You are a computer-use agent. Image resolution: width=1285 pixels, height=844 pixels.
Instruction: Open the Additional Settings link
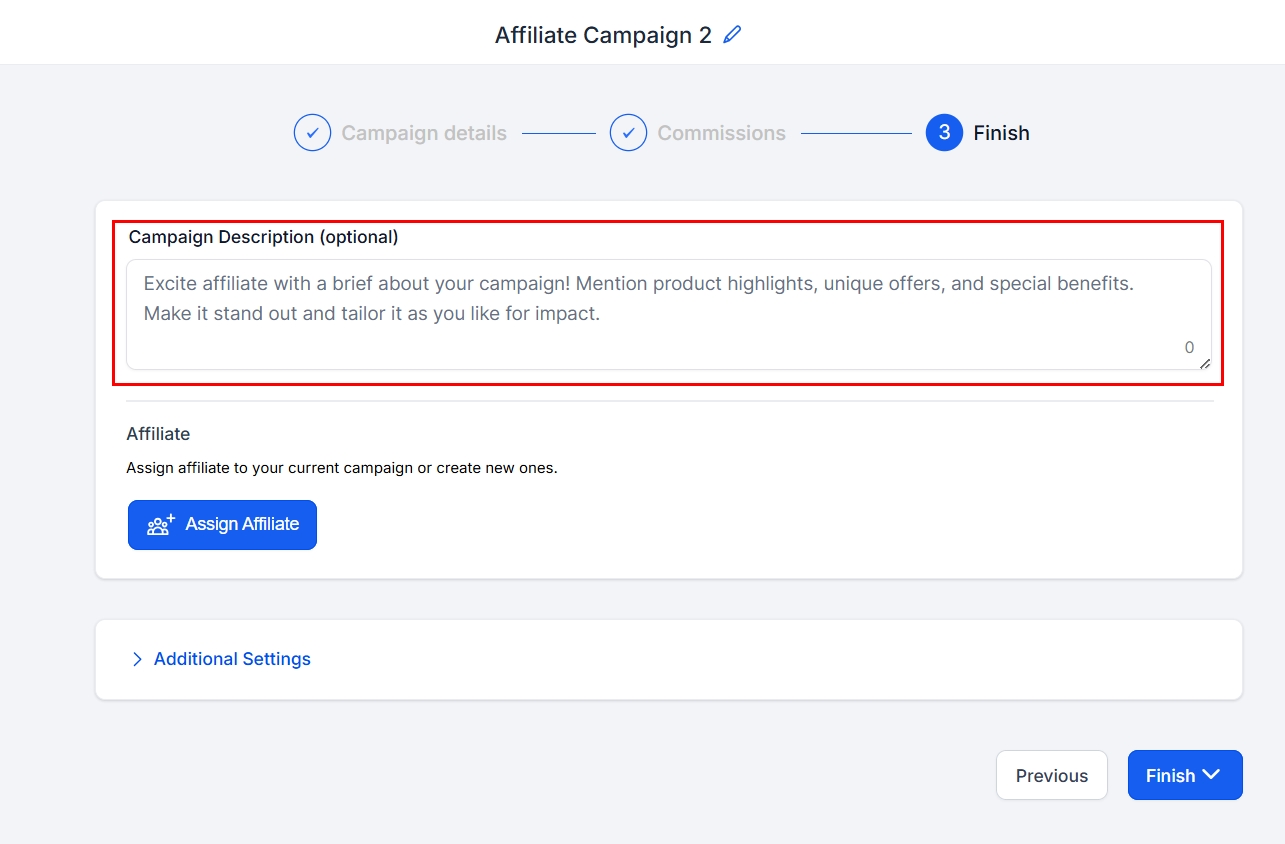tap(232, 659)
